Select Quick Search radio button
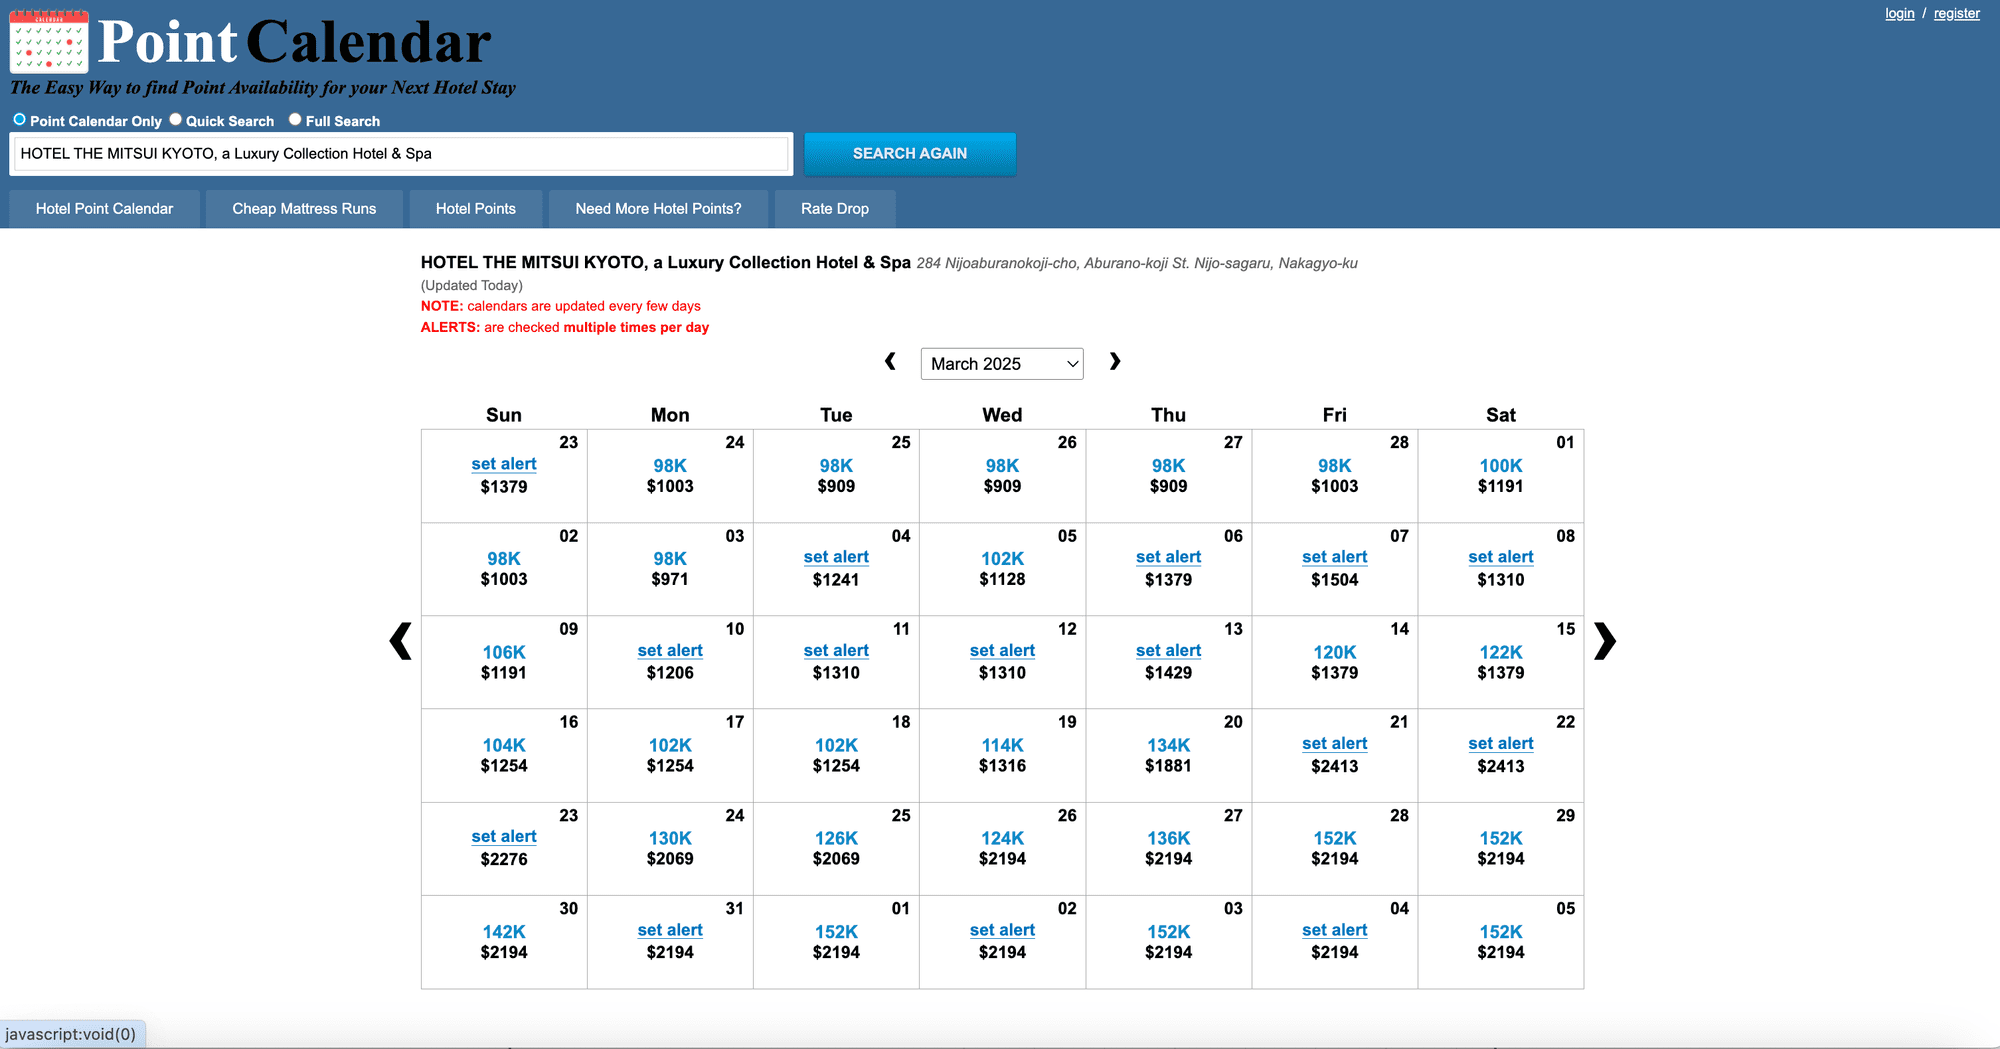This screenshot has height=1049, width=2000. click(x=176, y=119)
